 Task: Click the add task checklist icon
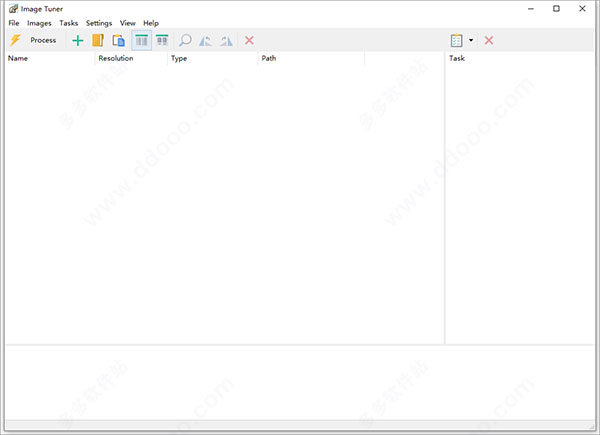click(x=457, y=40)
